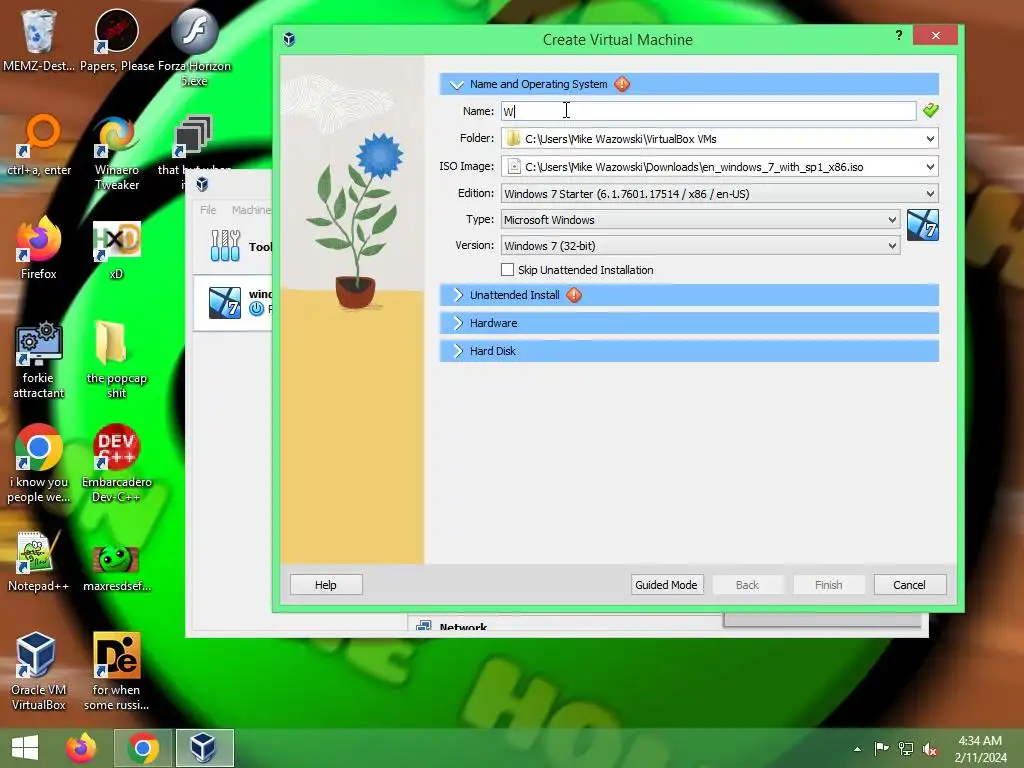Screen dimensions: 1024x768
Task: Switch to Firefox in the taskbar
Action: click(x=81, y=748)
